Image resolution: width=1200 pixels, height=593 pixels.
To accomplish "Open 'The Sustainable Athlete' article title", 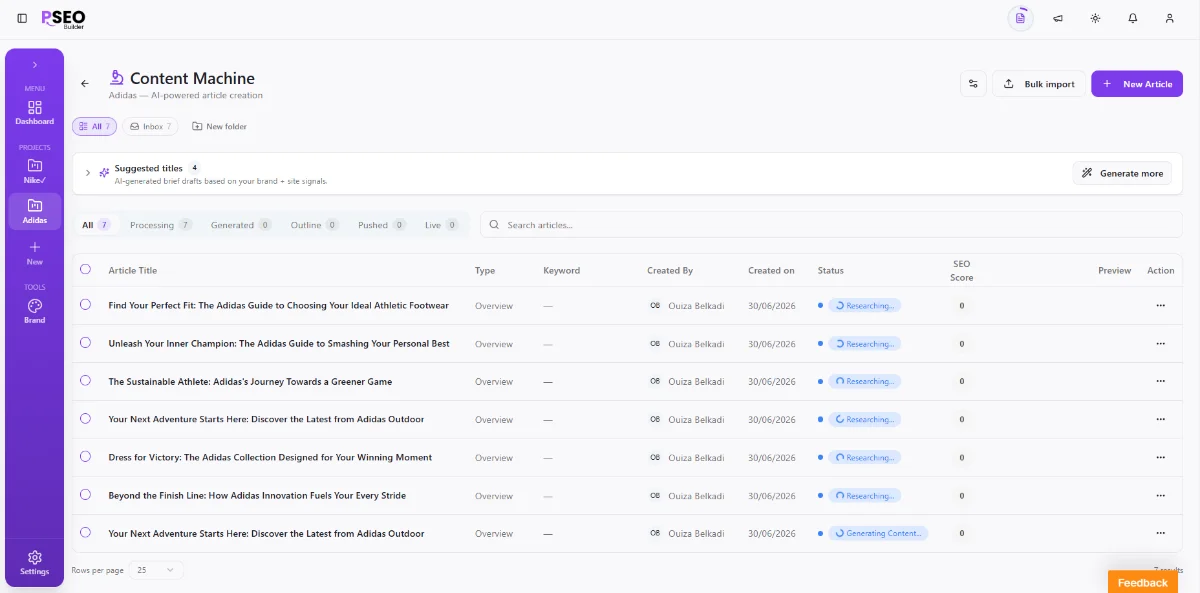I will [250, 382].
